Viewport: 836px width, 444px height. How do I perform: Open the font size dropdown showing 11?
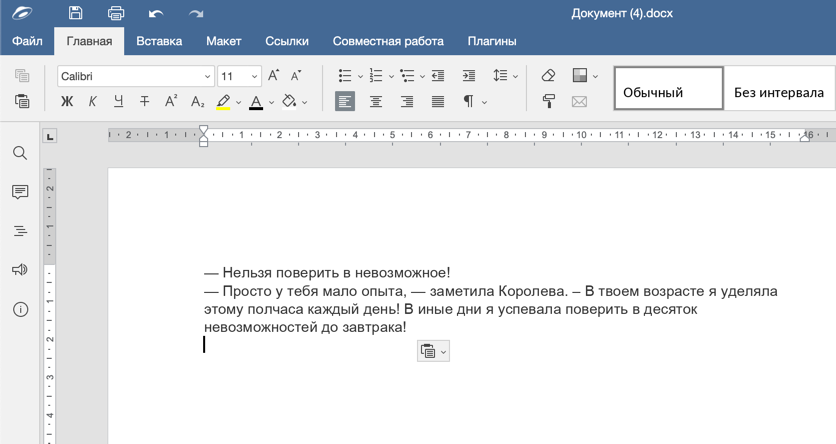point(254,77)
